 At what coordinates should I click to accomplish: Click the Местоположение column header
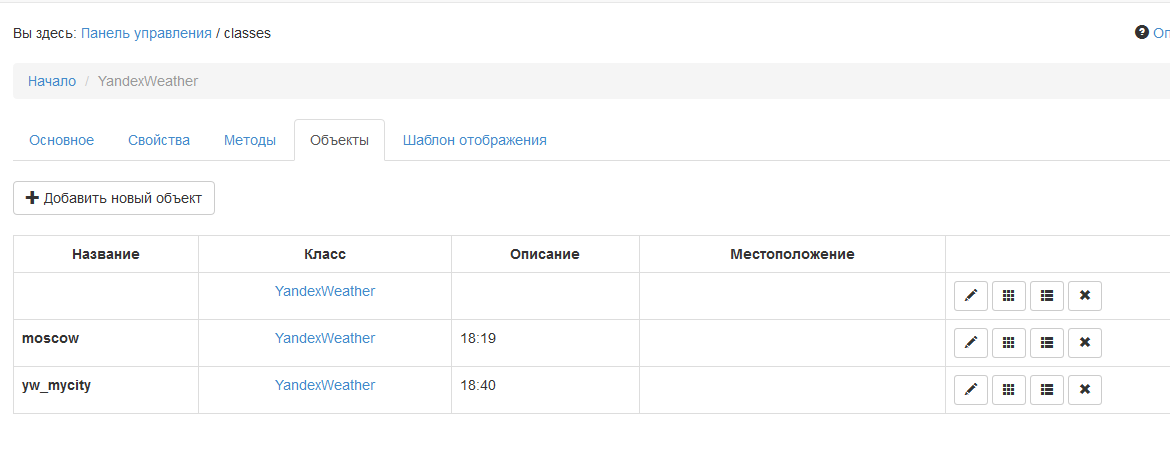(x=792, y=254)
